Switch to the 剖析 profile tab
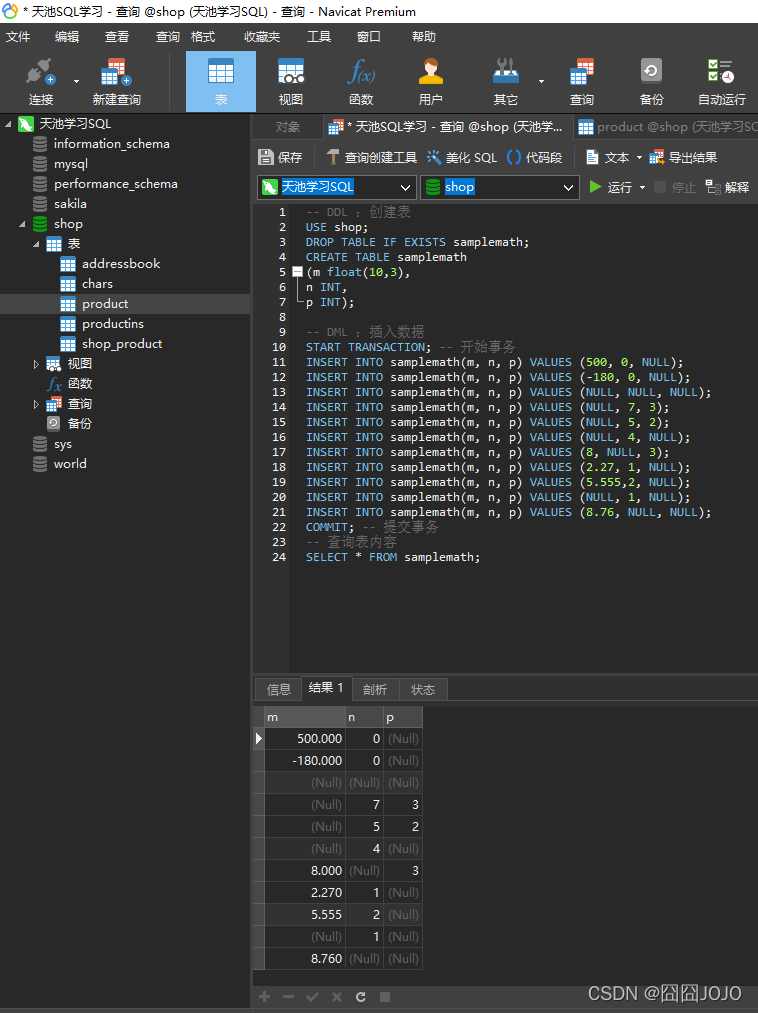This screenshot has width=758, height=1013. pos(375,689)
